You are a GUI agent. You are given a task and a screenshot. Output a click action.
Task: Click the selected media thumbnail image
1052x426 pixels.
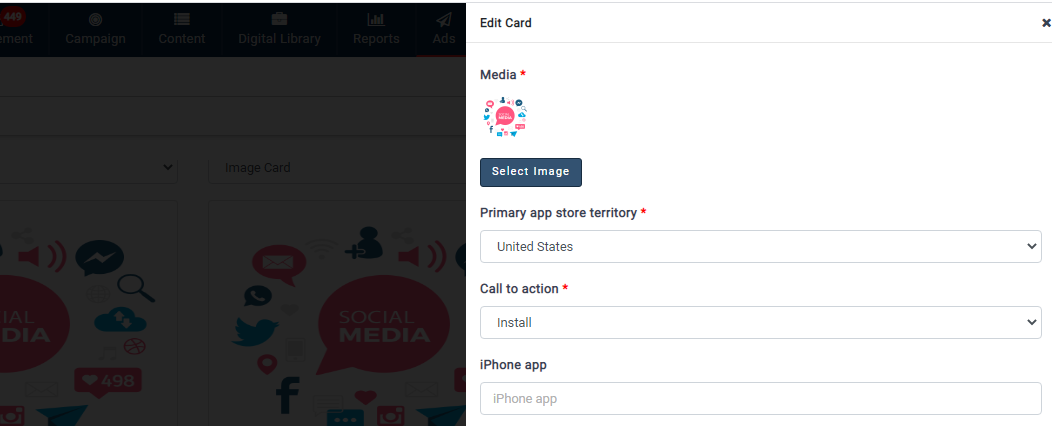pyautogui.click(x=504, y=117)
